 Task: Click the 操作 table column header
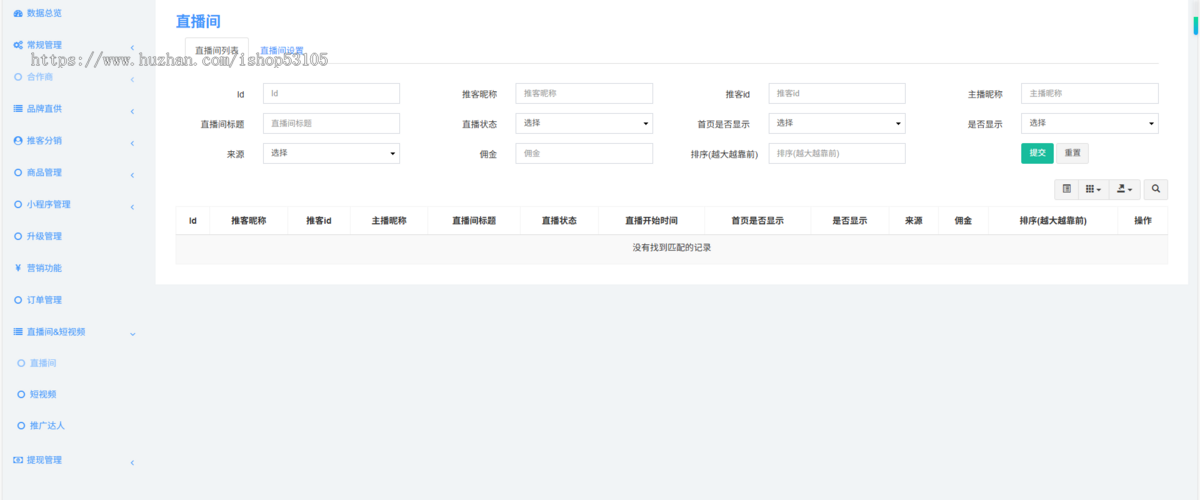tap(1143, 220)
